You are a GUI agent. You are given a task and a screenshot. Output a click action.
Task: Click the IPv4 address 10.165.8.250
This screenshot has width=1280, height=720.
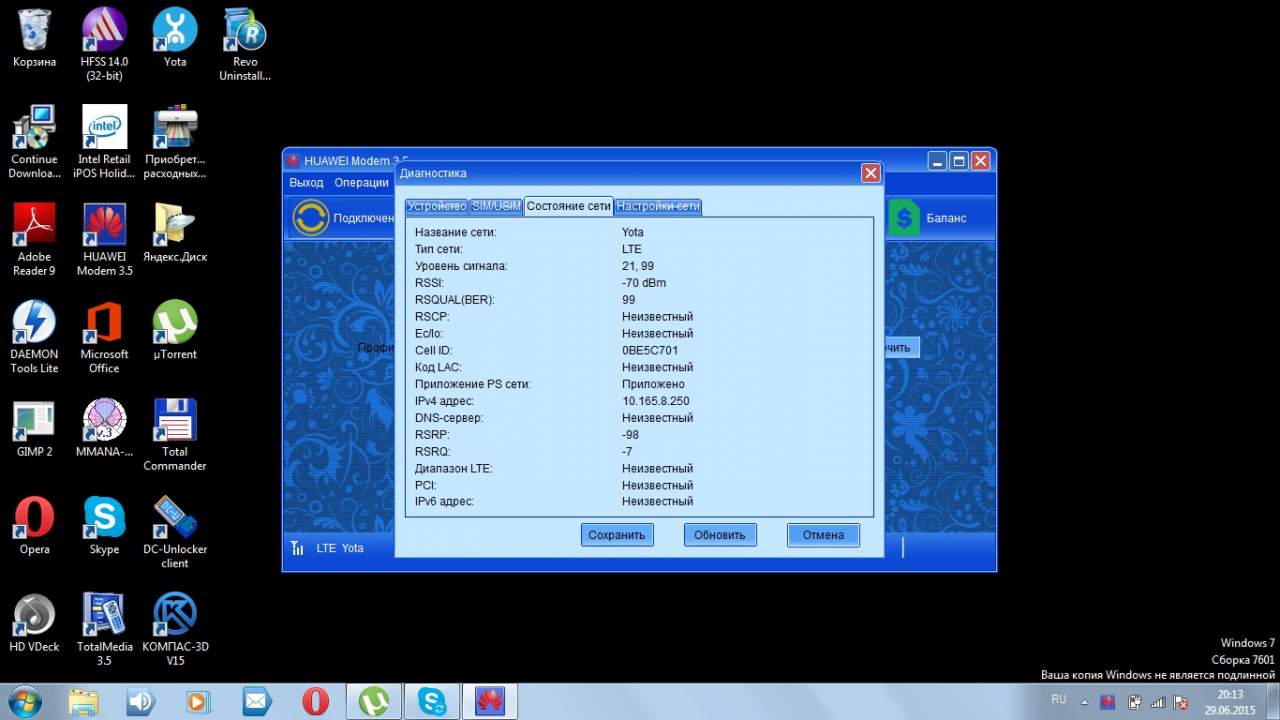[656, 401]
